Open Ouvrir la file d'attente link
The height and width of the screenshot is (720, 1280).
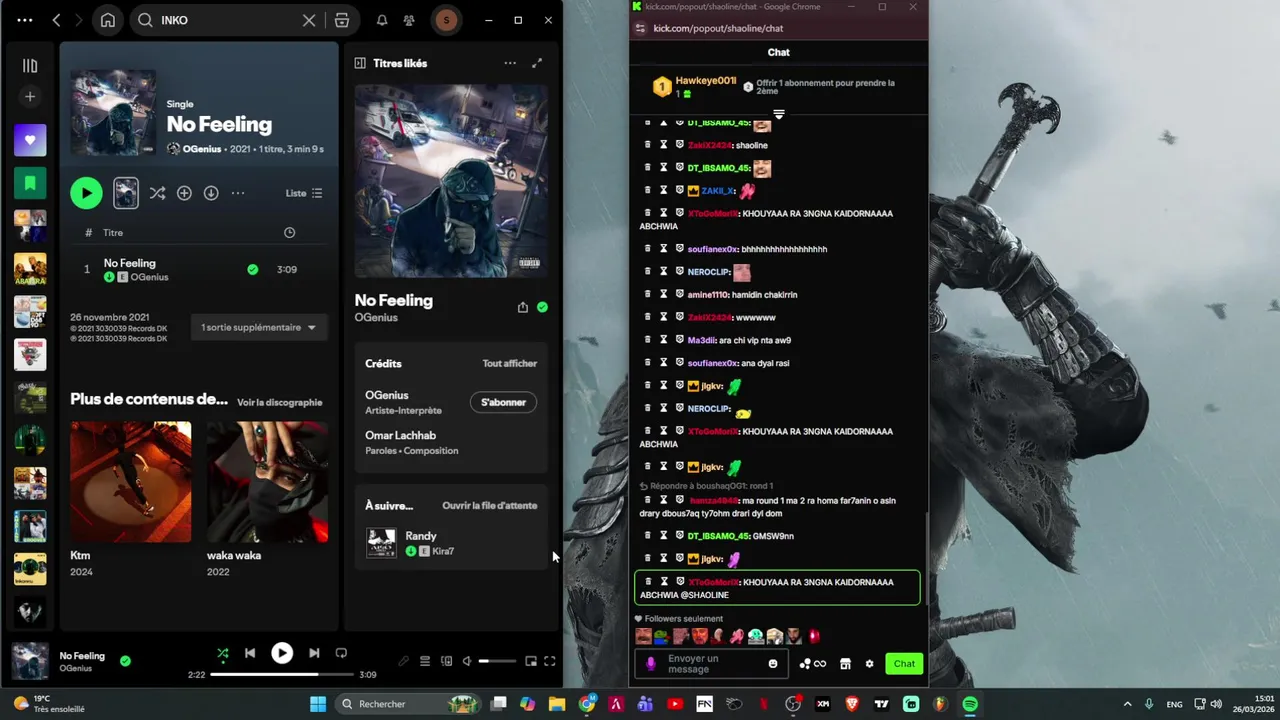coord(490,505)
